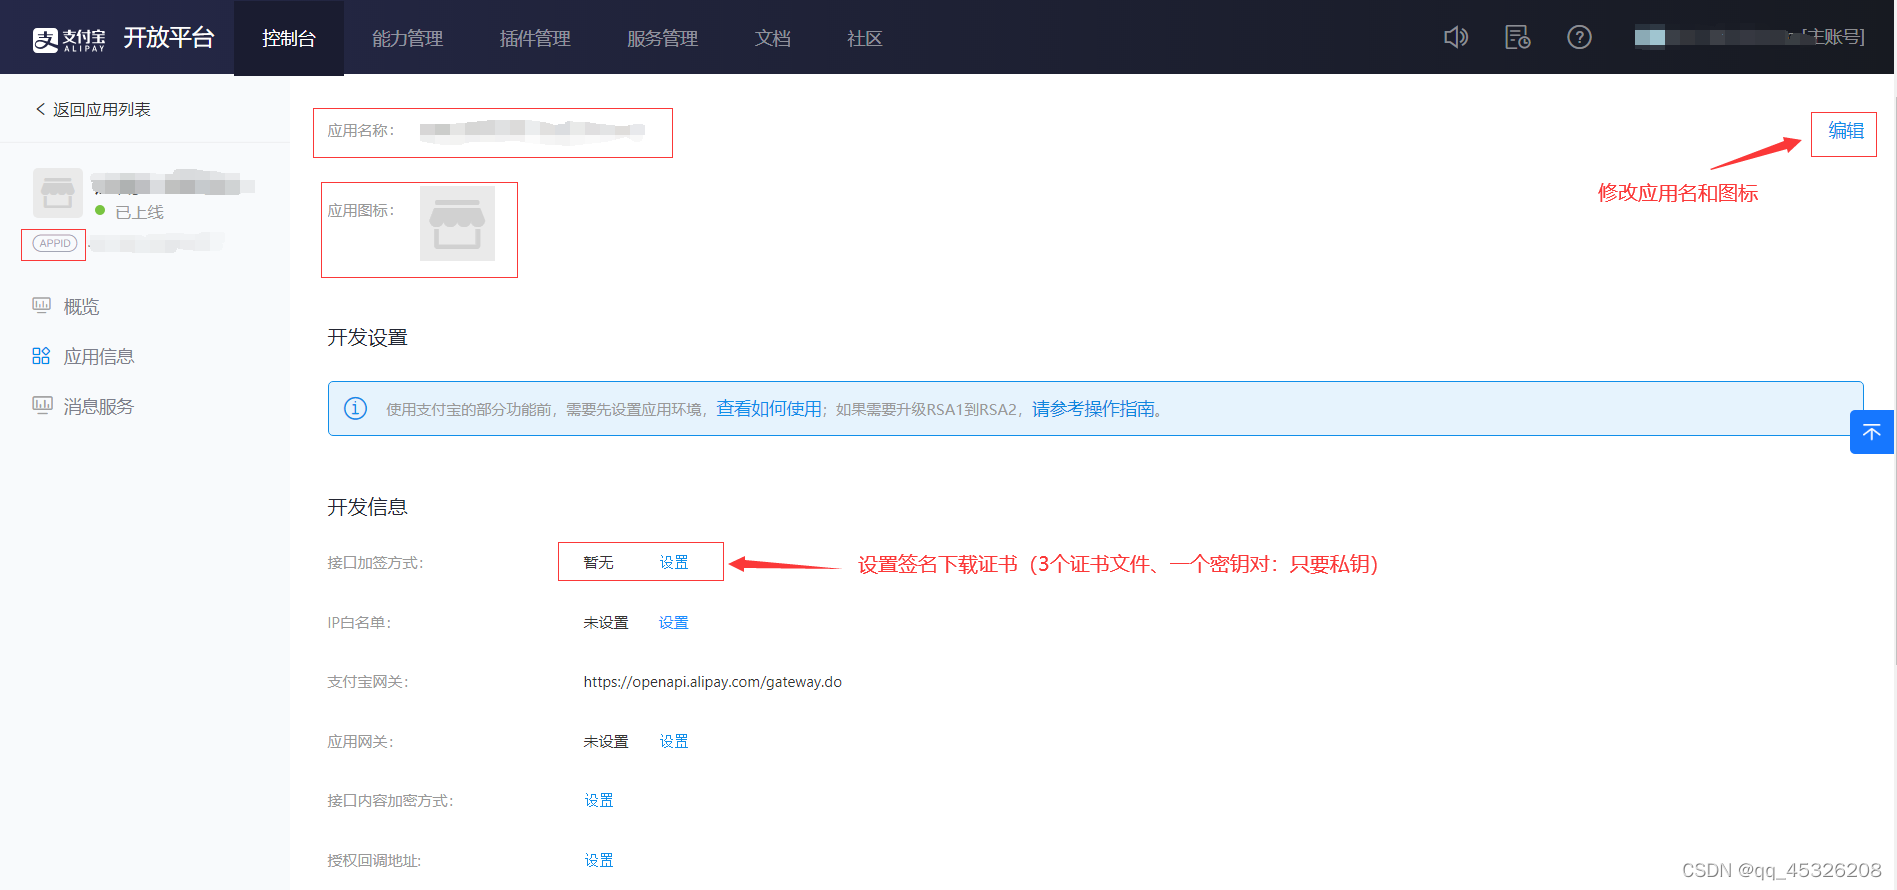The height and width of the screenshot is (890, 1897).
Task: Open the 请参考操作指南 link
Action: pyautogui.click(x=1093, y=409)
